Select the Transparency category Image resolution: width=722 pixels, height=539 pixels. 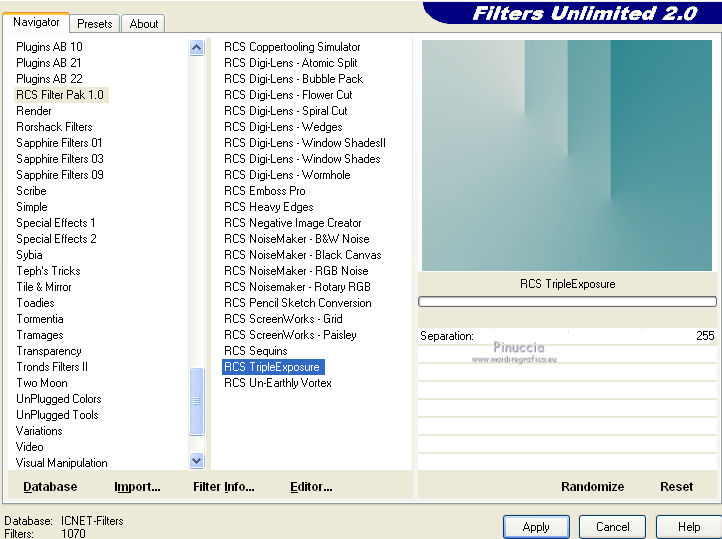click(49, 351)
